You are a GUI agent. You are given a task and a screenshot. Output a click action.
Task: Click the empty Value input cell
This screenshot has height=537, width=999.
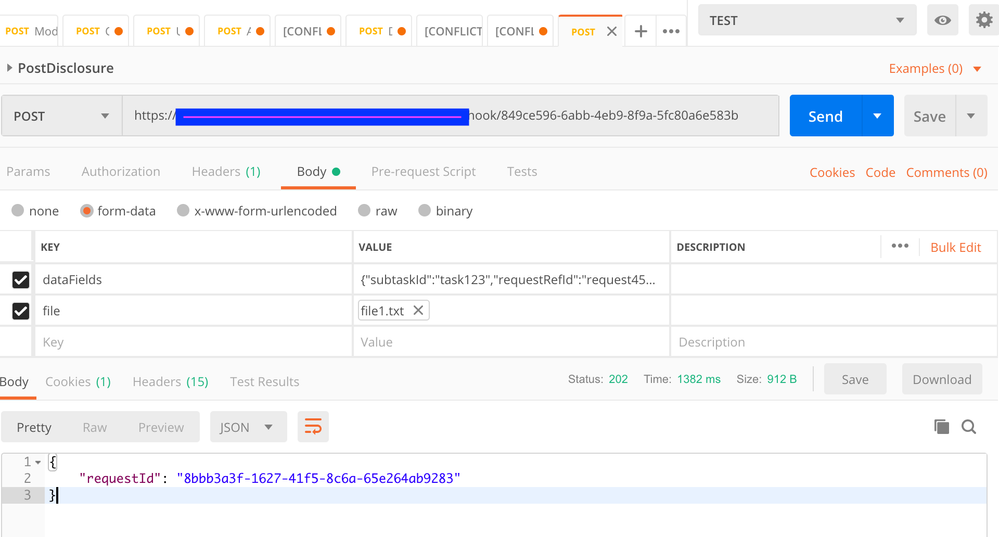click(511, 342)
